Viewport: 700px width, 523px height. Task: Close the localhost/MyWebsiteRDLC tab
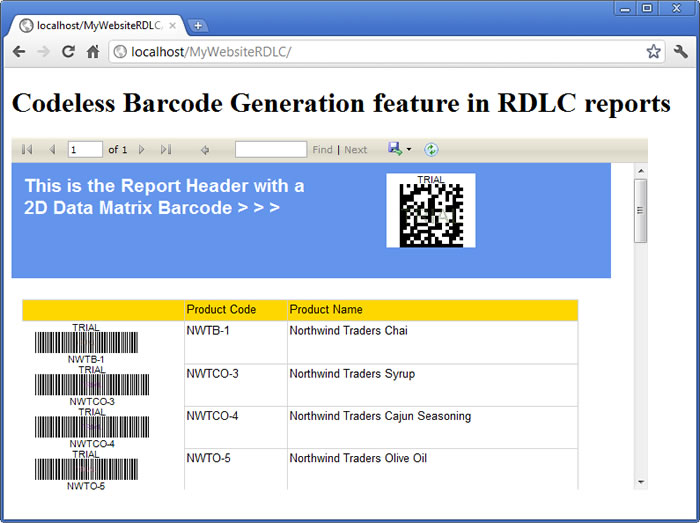pos(172,26)
